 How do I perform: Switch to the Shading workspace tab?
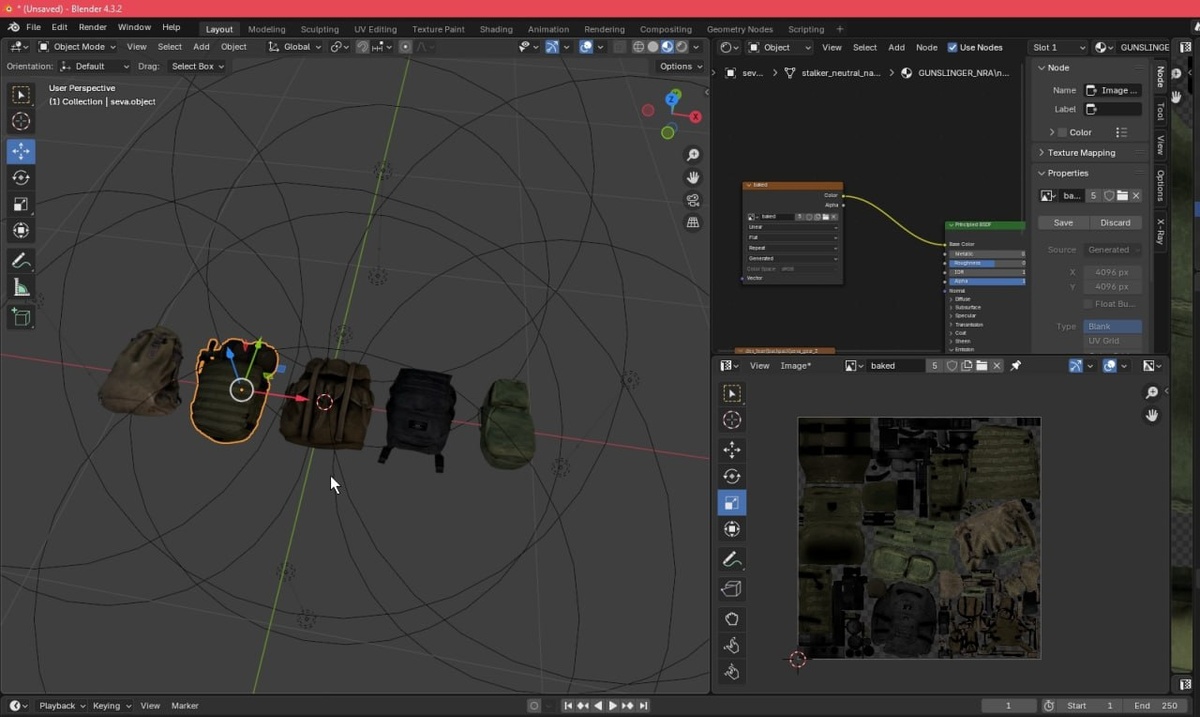(496, 29)
